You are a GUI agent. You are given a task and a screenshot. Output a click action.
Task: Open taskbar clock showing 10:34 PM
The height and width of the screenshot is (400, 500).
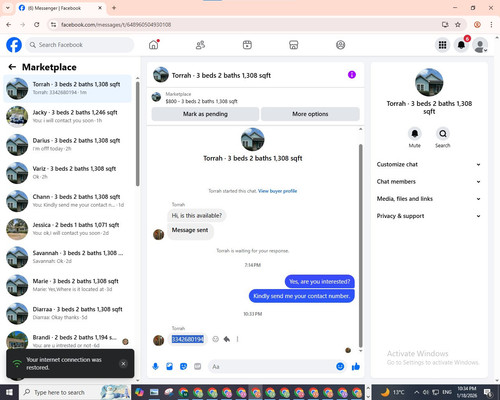click(467, 392)
